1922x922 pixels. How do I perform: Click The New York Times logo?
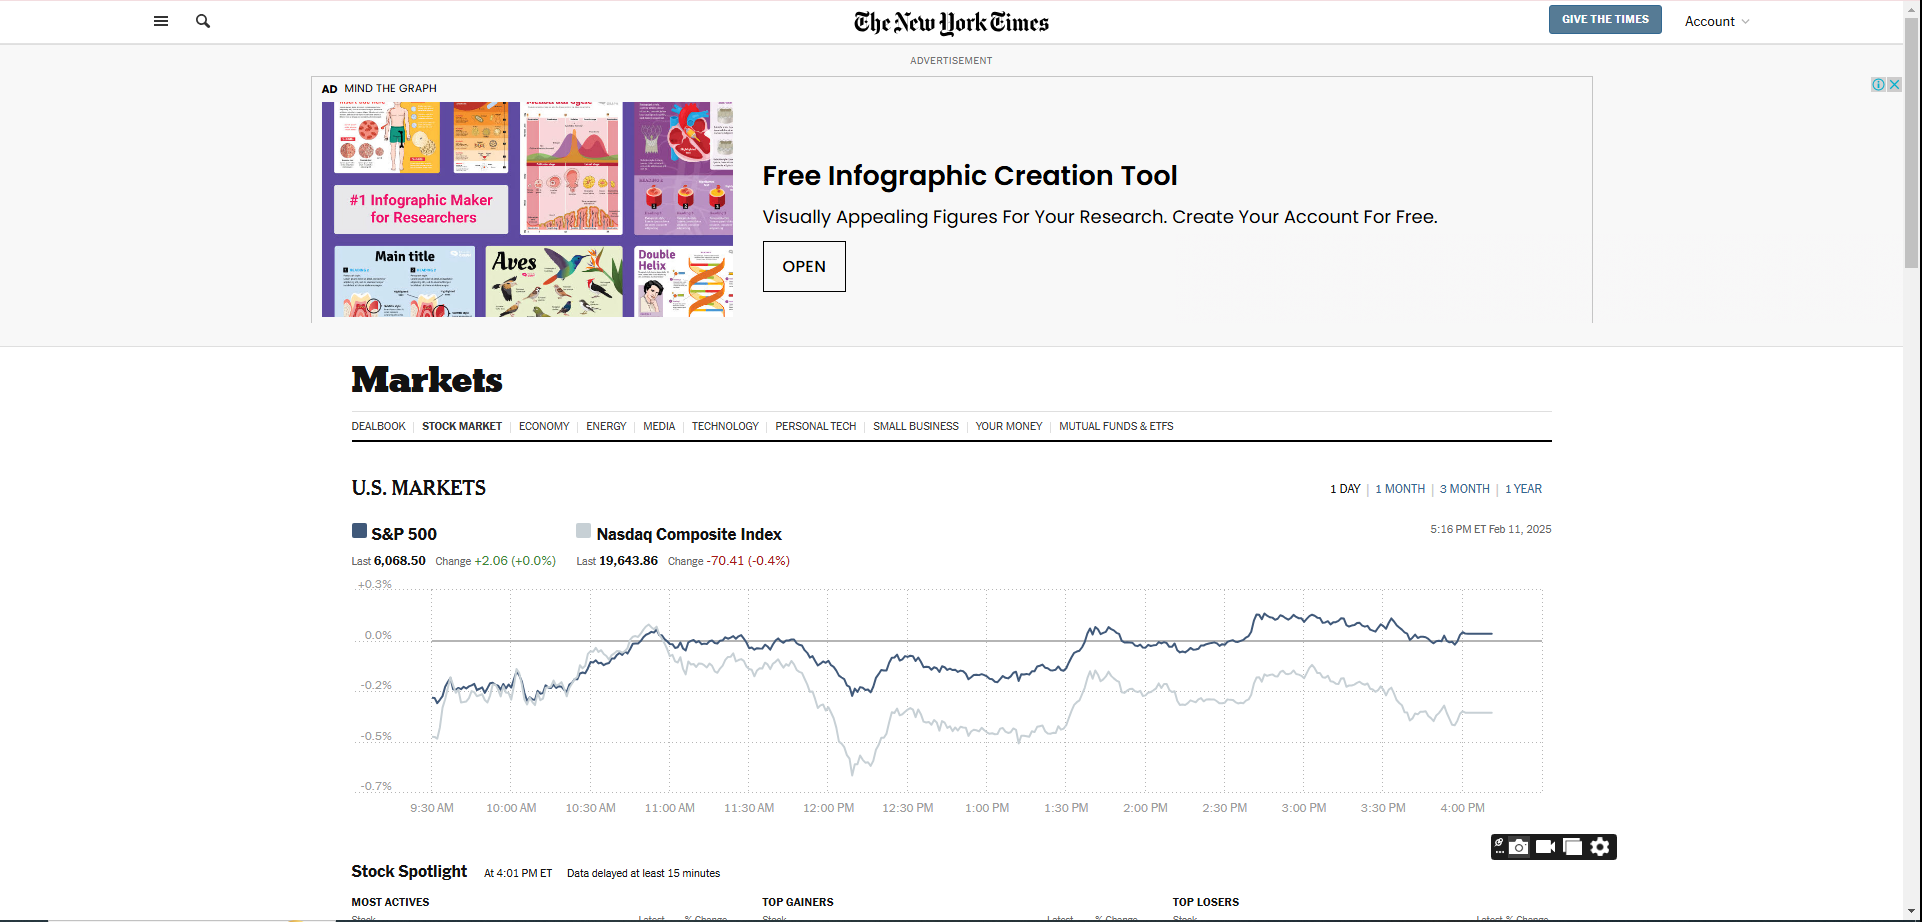pyautogui.click(x=950, y=22)
